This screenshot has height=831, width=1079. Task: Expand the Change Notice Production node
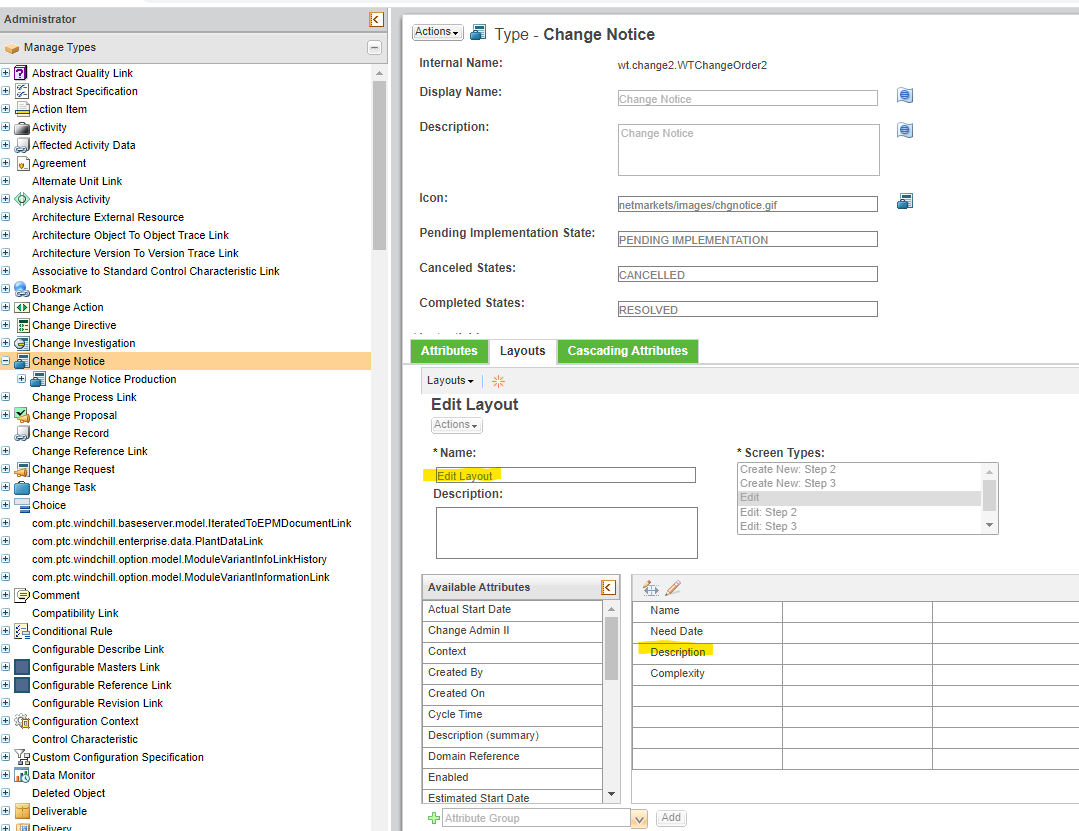pyautogui.click(x=21, y=379)
